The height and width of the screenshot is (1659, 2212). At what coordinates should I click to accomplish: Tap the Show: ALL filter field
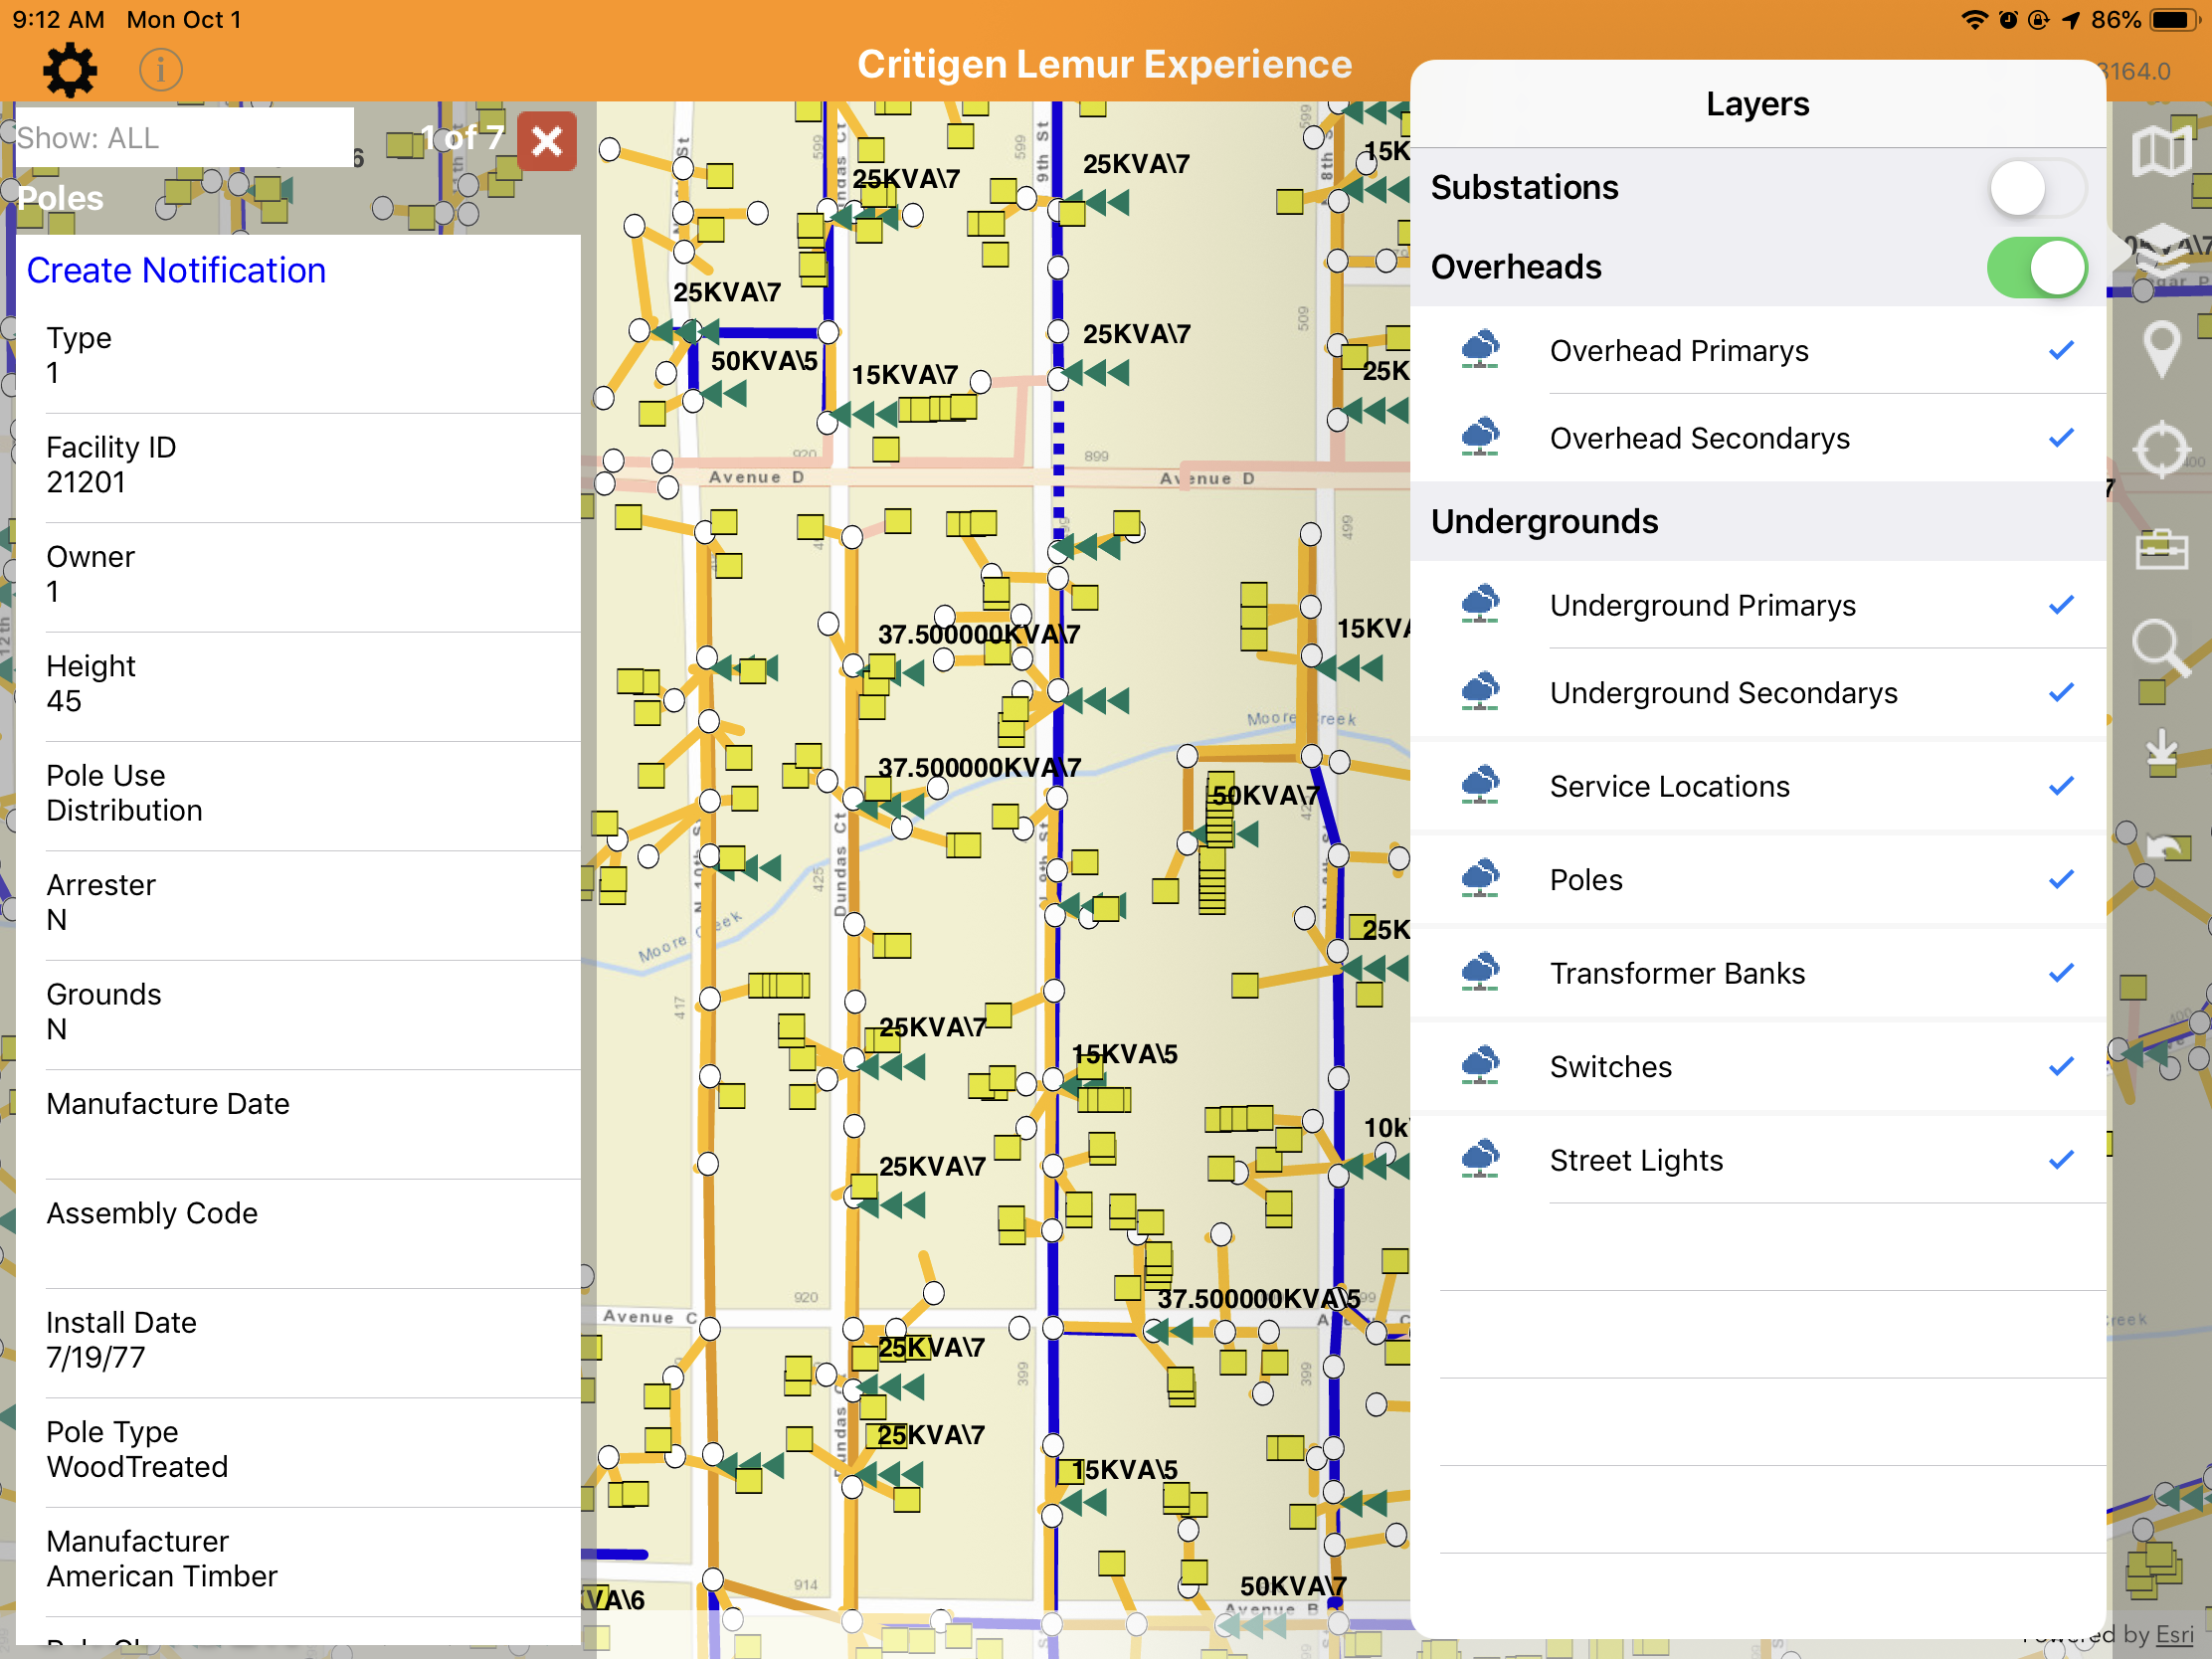pos(185,137)
